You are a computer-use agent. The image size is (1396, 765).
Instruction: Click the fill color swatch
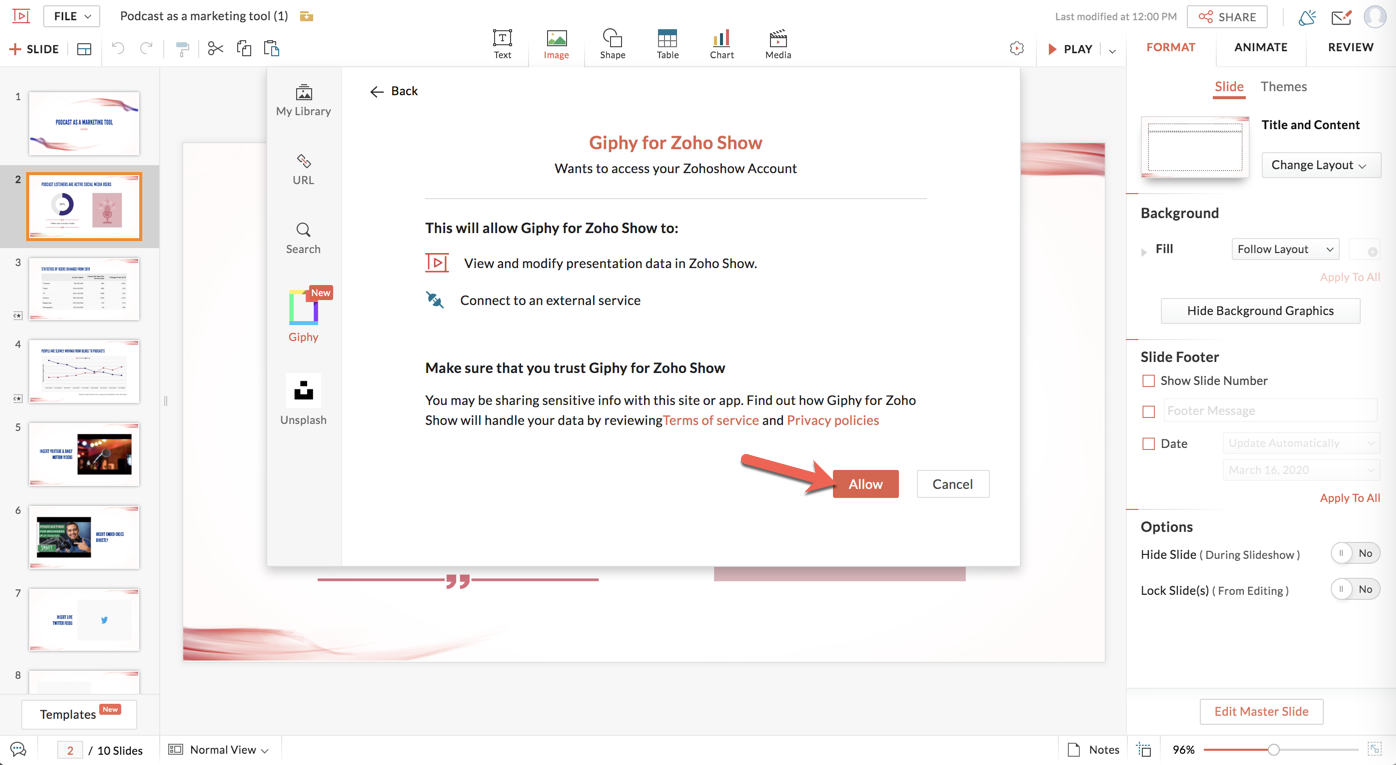1364,249
